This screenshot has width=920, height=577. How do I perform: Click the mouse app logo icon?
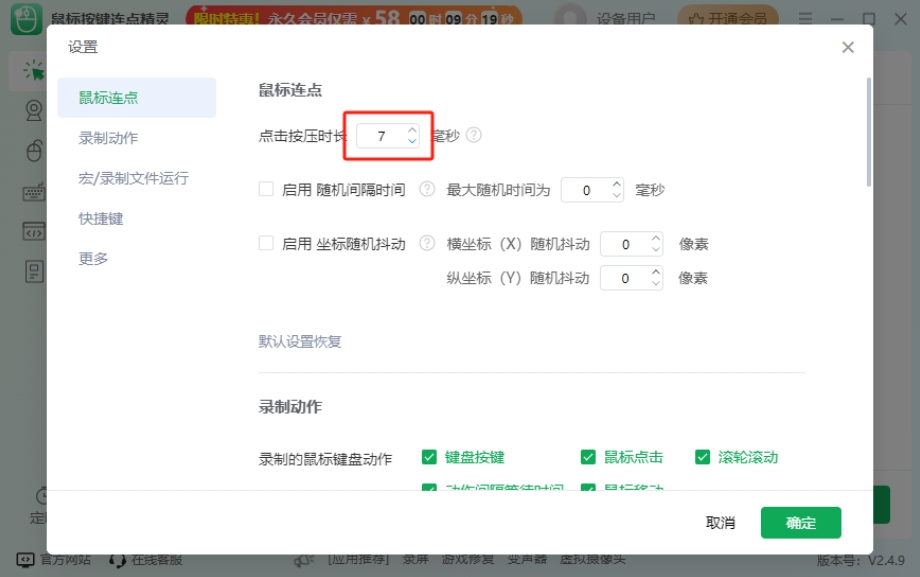26,19
